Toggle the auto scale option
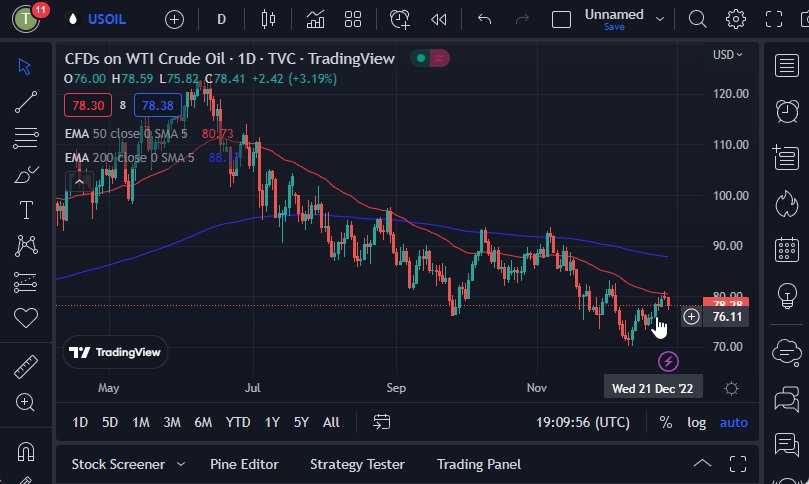 (733, 422)
